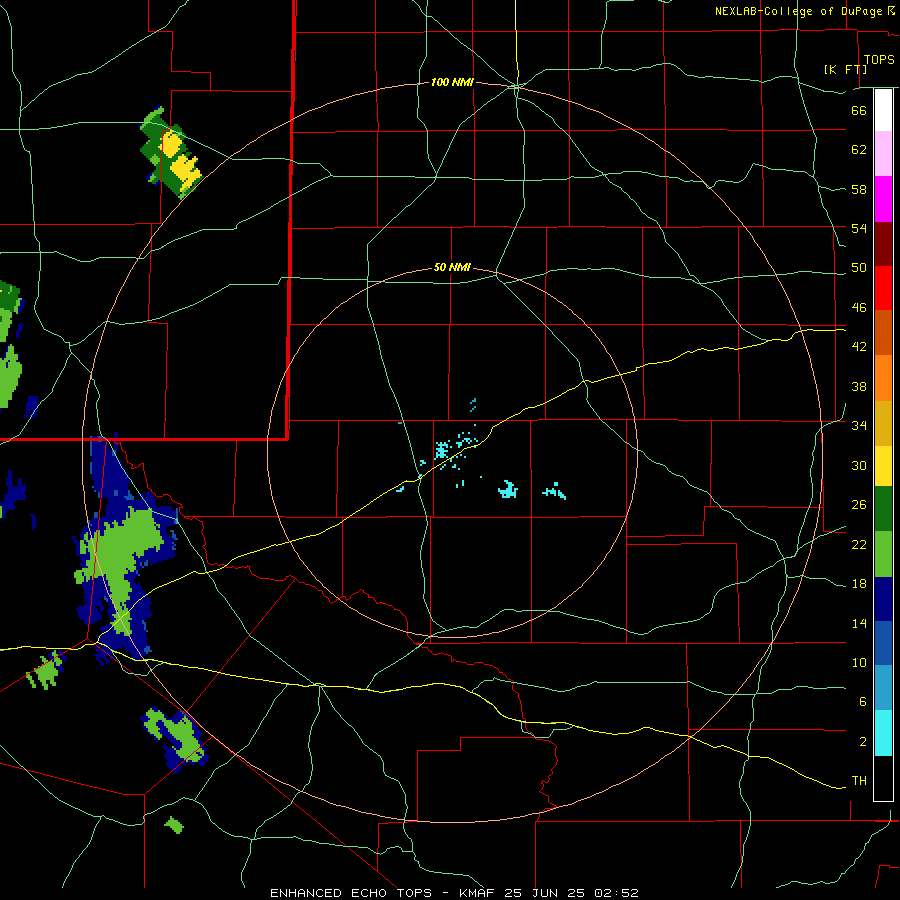Image resolution: width=900 pixels, height=900 pixels.
Task: Click the dark green legend swatch near 26
Action: 883,509
